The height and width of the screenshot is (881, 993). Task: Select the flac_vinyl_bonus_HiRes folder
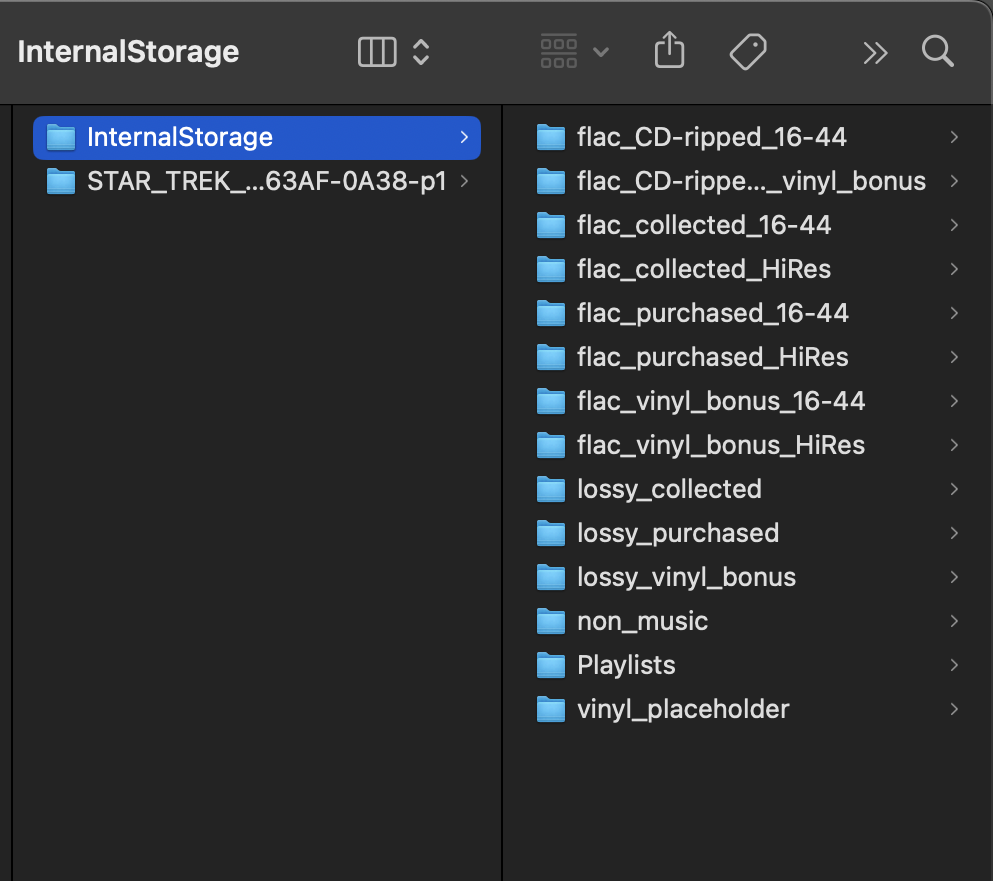pyautogui.click(x=720, y=445)
